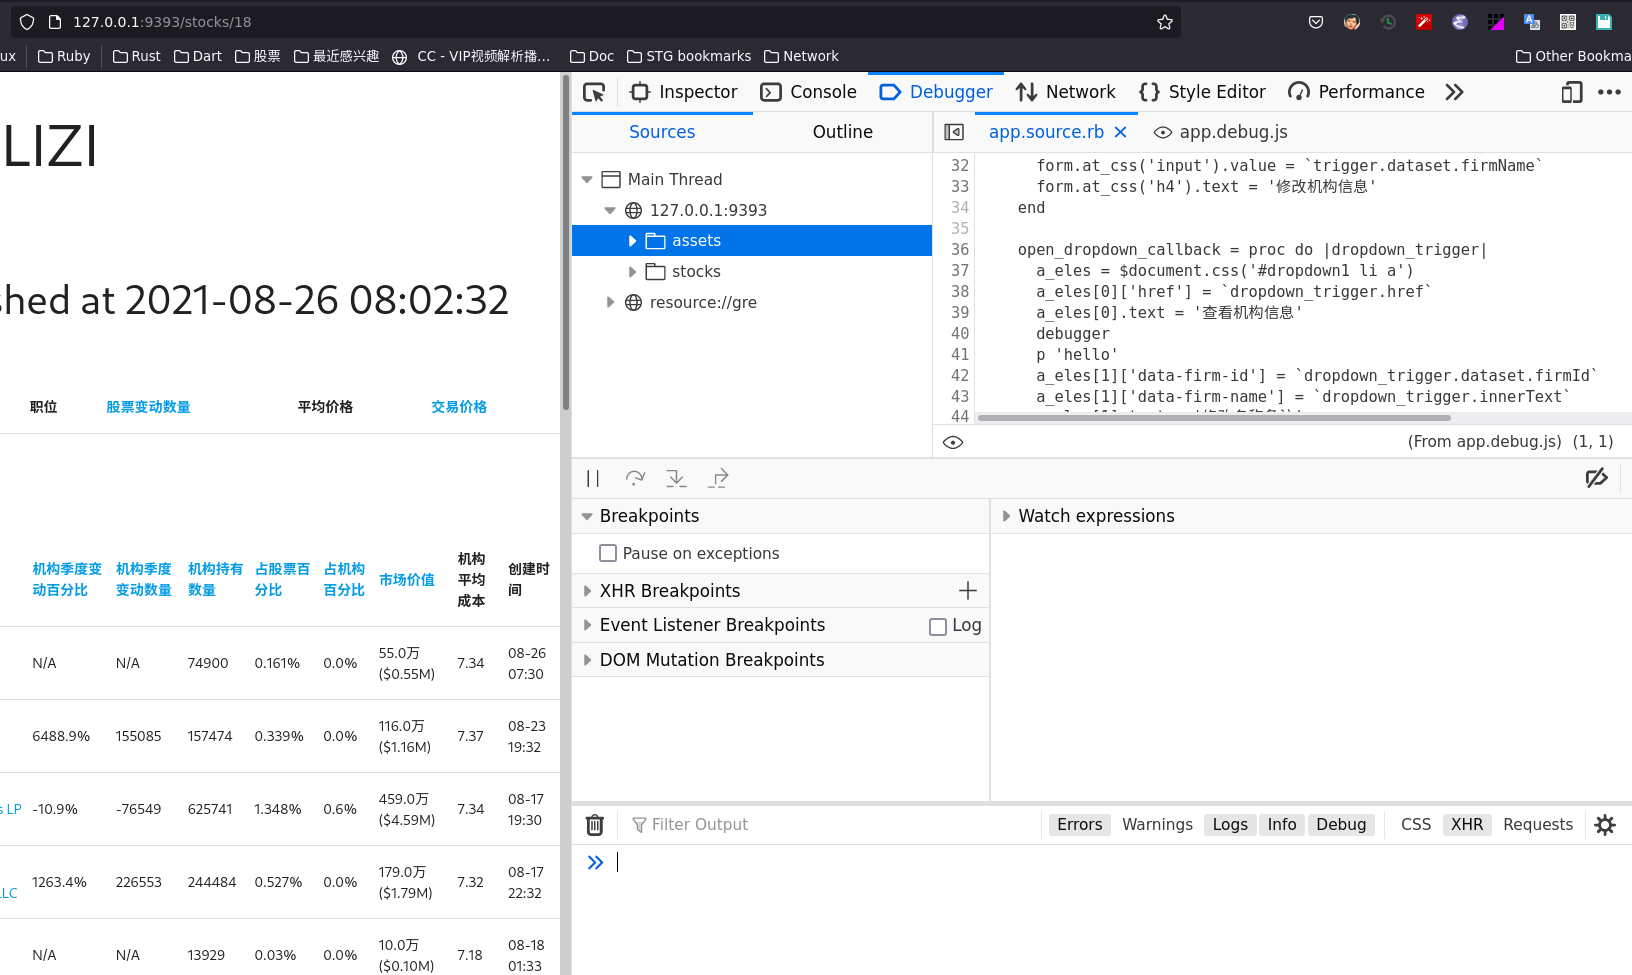Expand Event Listener Breakpoints section
This screenshot has width=1632, height=975.
point(587,626)
